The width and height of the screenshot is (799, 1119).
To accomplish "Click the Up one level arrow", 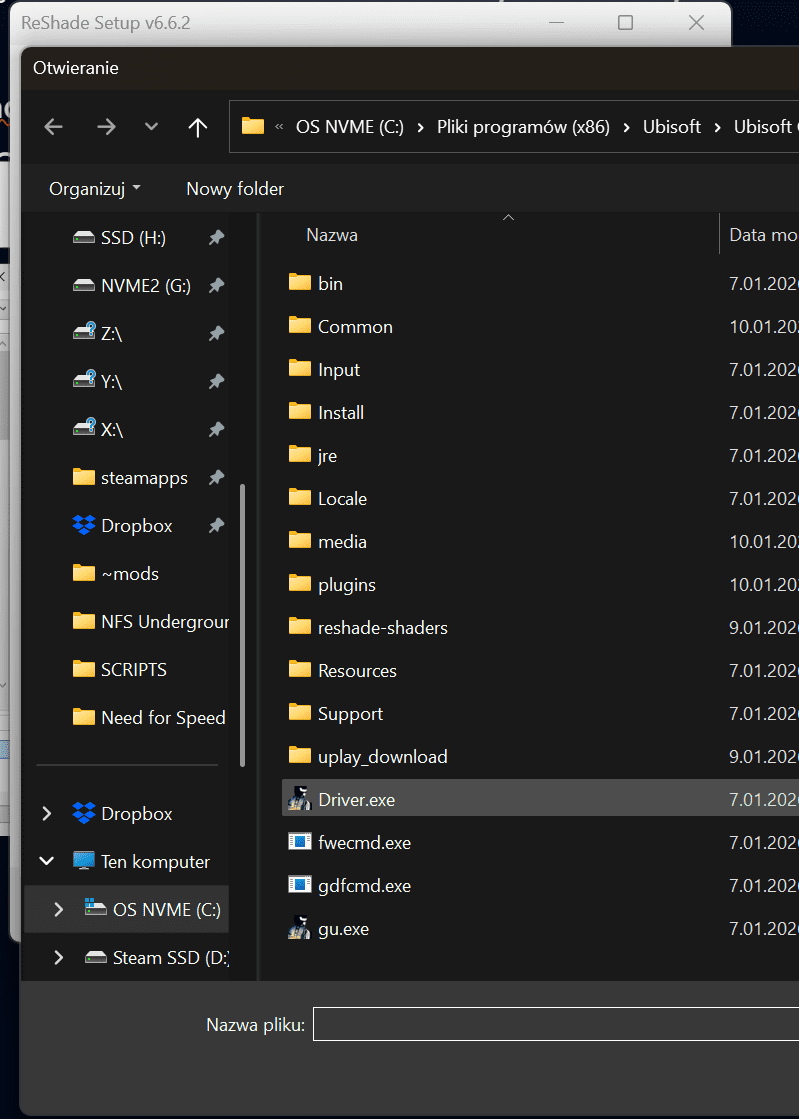I will click(x=198, y=127).
